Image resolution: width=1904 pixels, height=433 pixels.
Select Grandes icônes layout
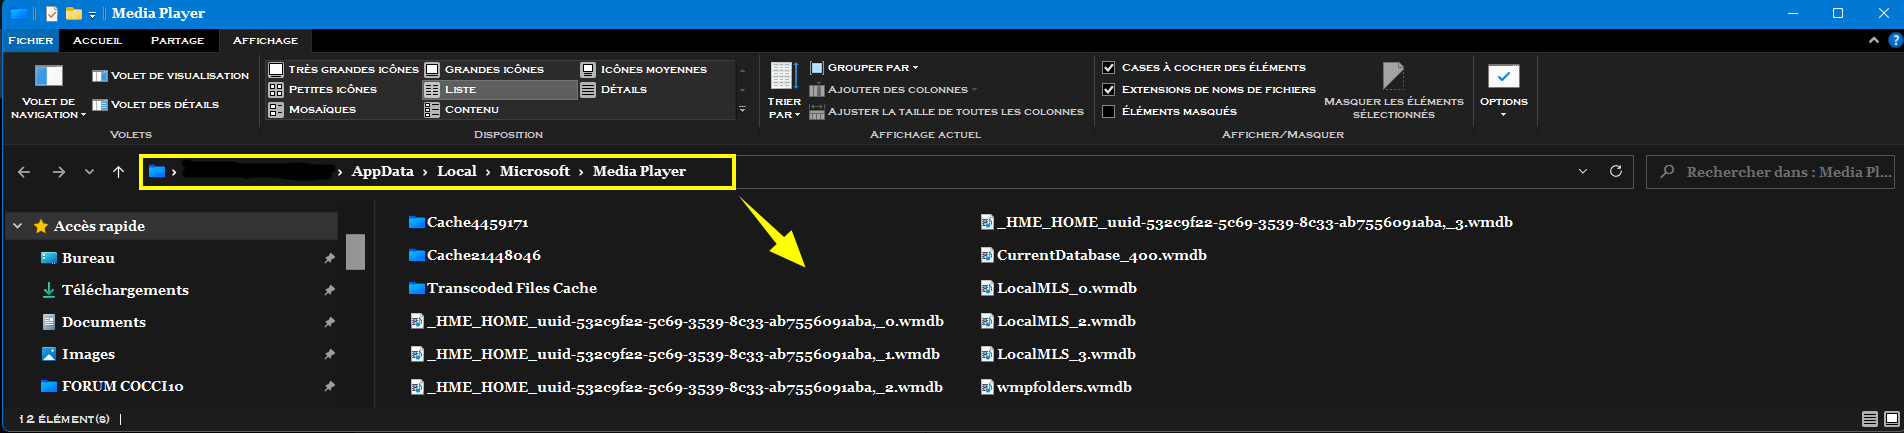click(x=484, y=70)
